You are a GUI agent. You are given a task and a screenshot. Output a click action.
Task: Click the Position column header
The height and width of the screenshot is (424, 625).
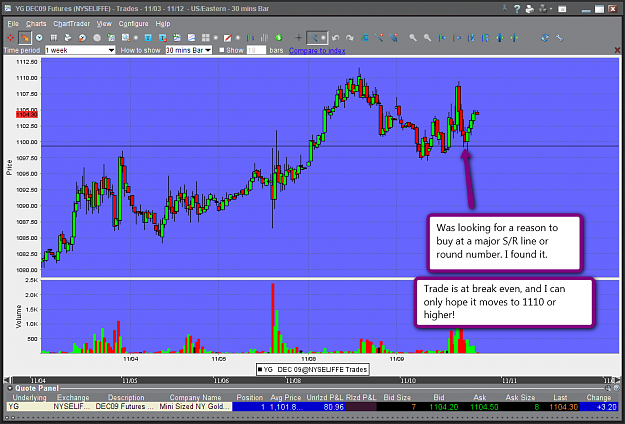pyautogui.click(x=250, y=397)
